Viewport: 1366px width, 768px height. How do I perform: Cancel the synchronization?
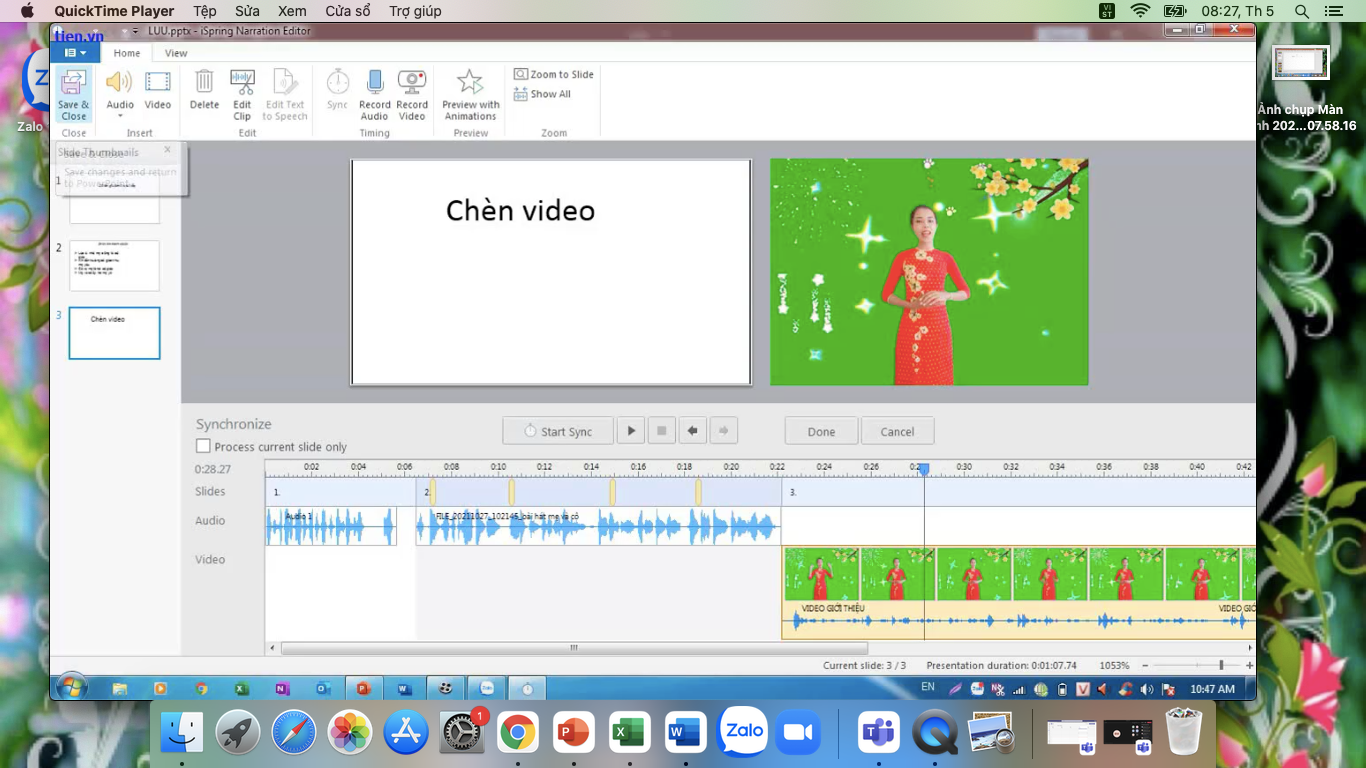point(897,431)
